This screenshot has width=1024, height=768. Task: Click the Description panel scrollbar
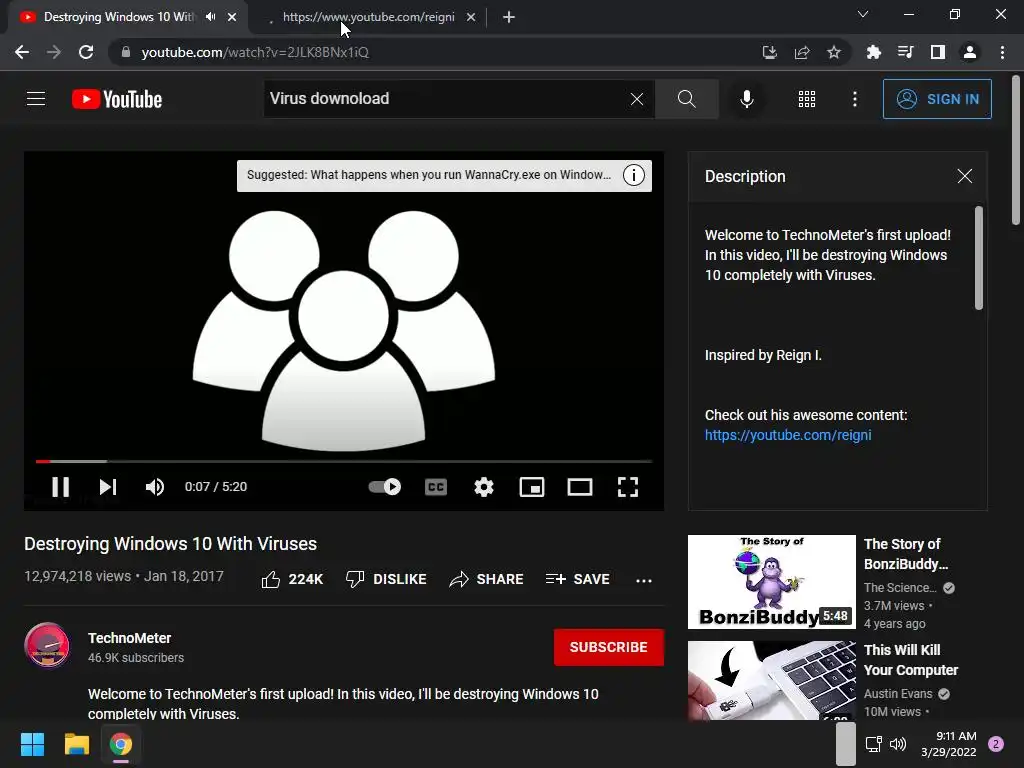click(978, 258)
